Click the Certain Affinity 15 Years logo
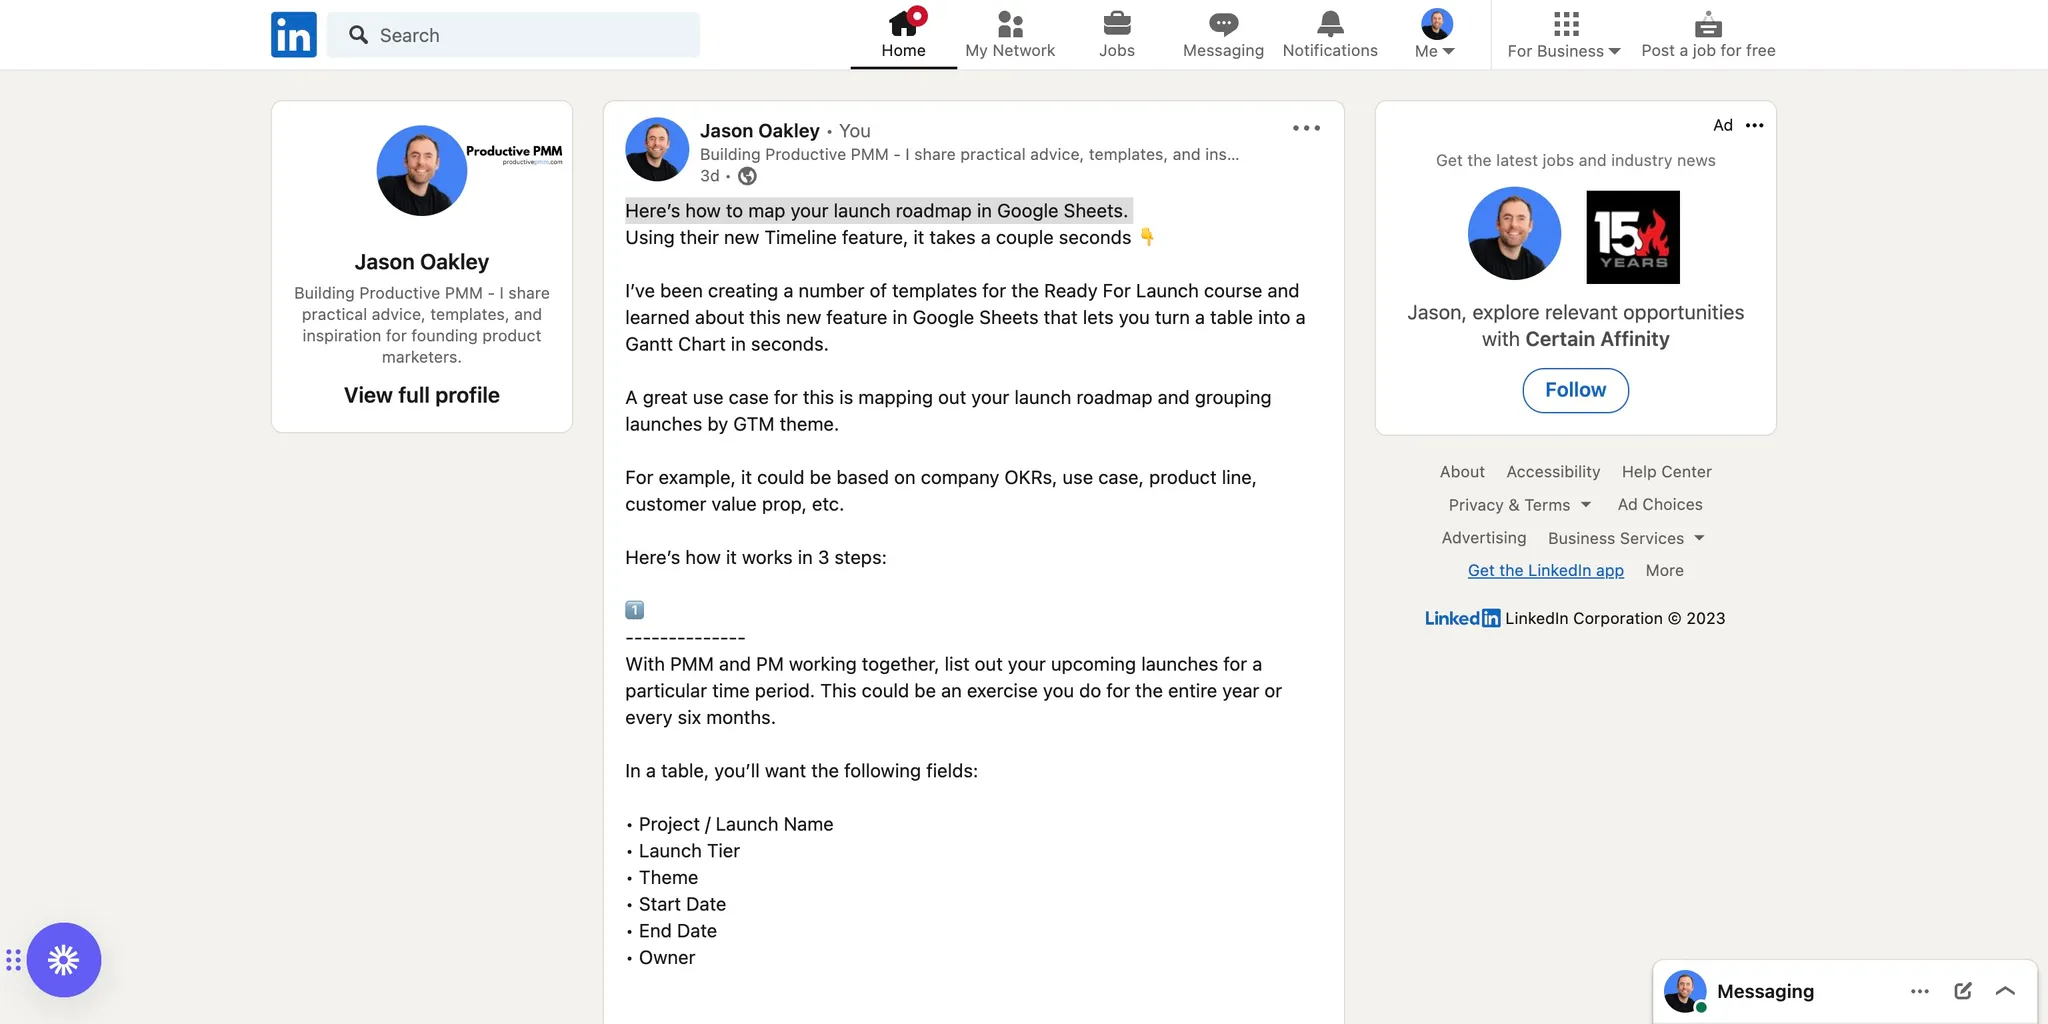The height and width of the screenshot is (1024, 2048). pyautogui.click(x=1633, y=238)
